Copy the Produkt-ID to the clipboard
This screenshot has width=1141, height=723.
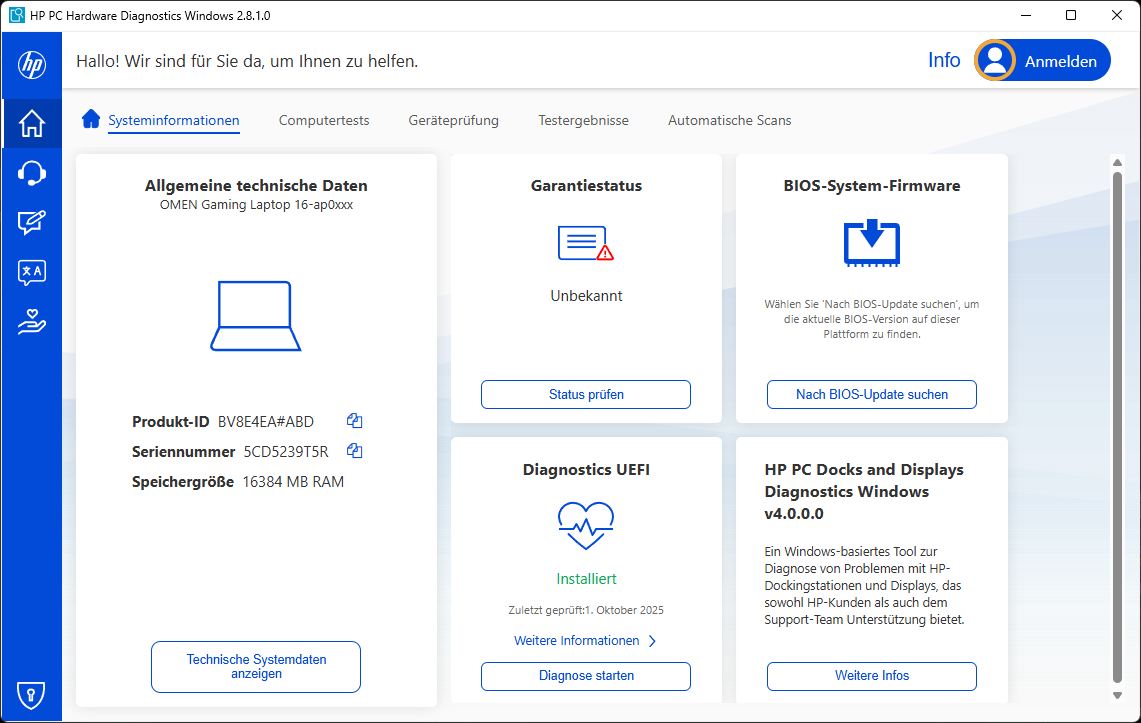click(354, 421)
